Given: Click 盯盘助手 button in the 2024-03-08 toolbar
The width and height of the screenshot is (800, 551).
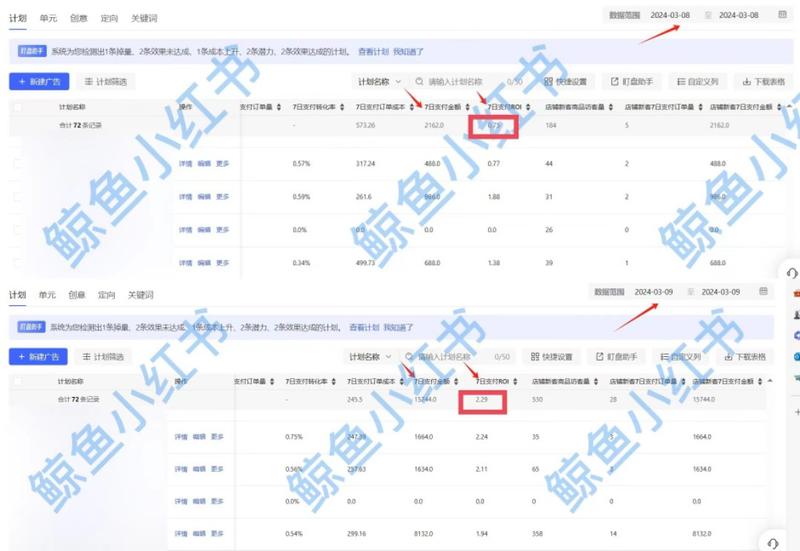Looking at the screenshot, I should (x=632, y=82).
